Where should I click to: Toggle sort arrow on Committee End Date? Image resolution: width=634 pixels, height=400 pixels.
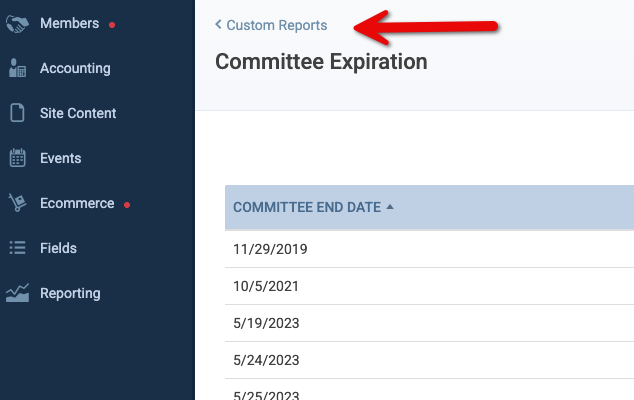pos(390,207)
